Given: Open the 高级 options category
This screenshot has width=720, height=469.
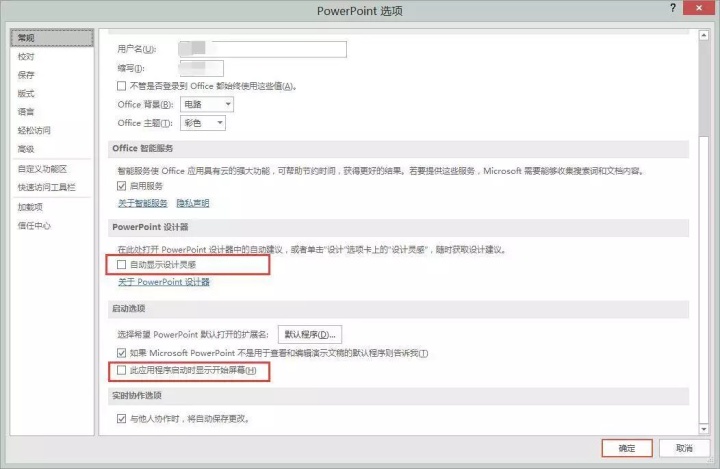Looking at the screenshot, I should click(x=26, y=149).
